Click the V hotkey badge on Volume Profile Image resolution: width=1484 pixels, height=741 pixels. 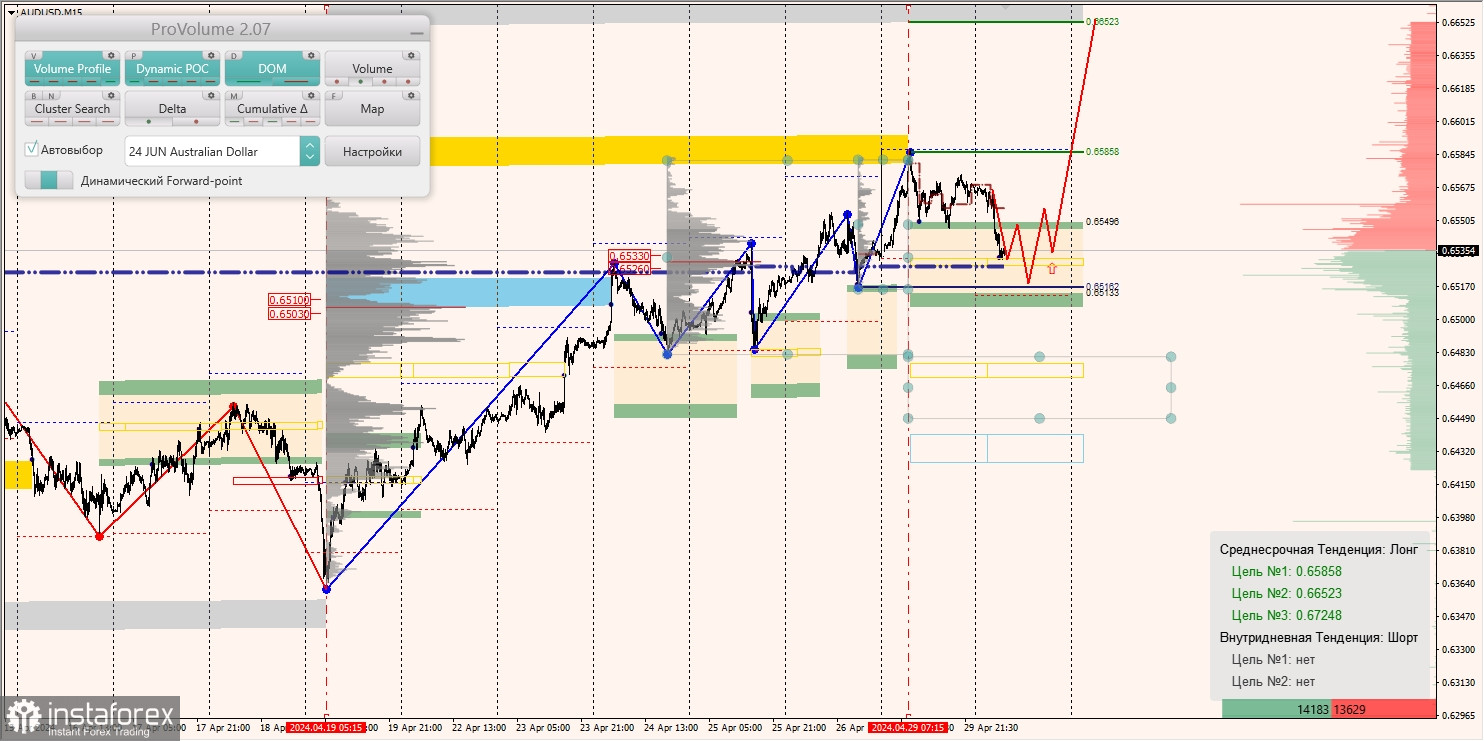[x=35, y=56]
